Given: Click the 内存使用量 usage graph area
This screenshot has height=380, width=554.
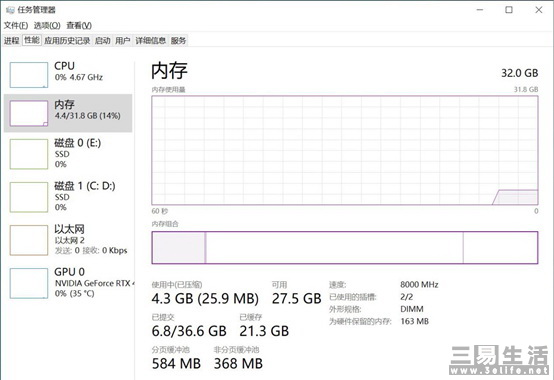Looking at the screenshot, I should (345, 150).
